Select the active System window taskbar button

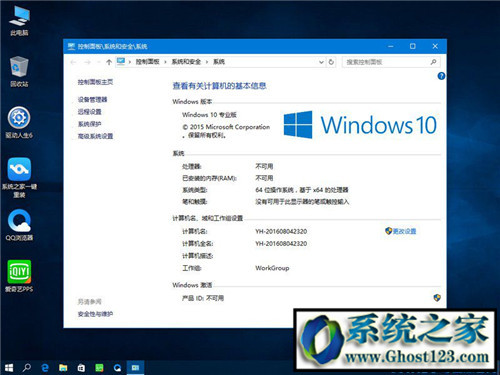[135, 368]
